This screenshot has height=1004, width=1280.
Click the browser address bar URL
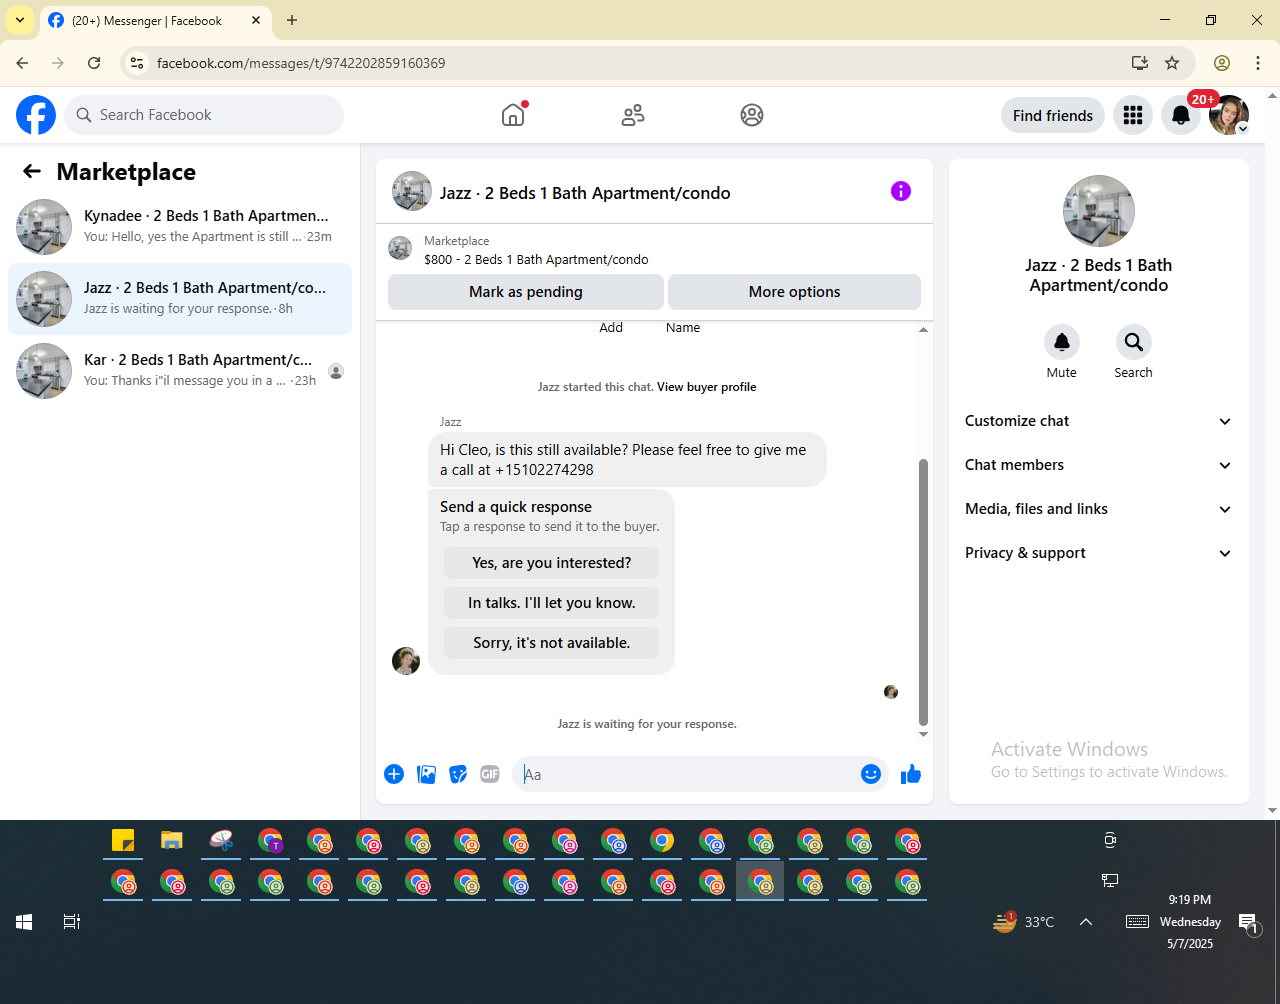point(301,63)
